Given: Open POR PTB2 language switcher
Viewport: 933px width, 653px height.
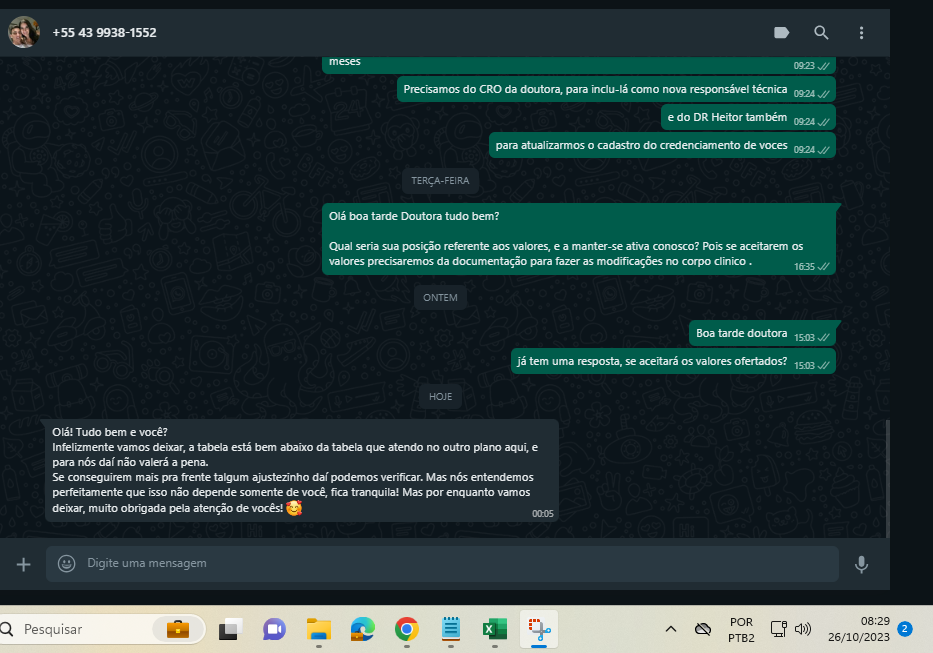Looking at the screenshot, I should [741, 629].
